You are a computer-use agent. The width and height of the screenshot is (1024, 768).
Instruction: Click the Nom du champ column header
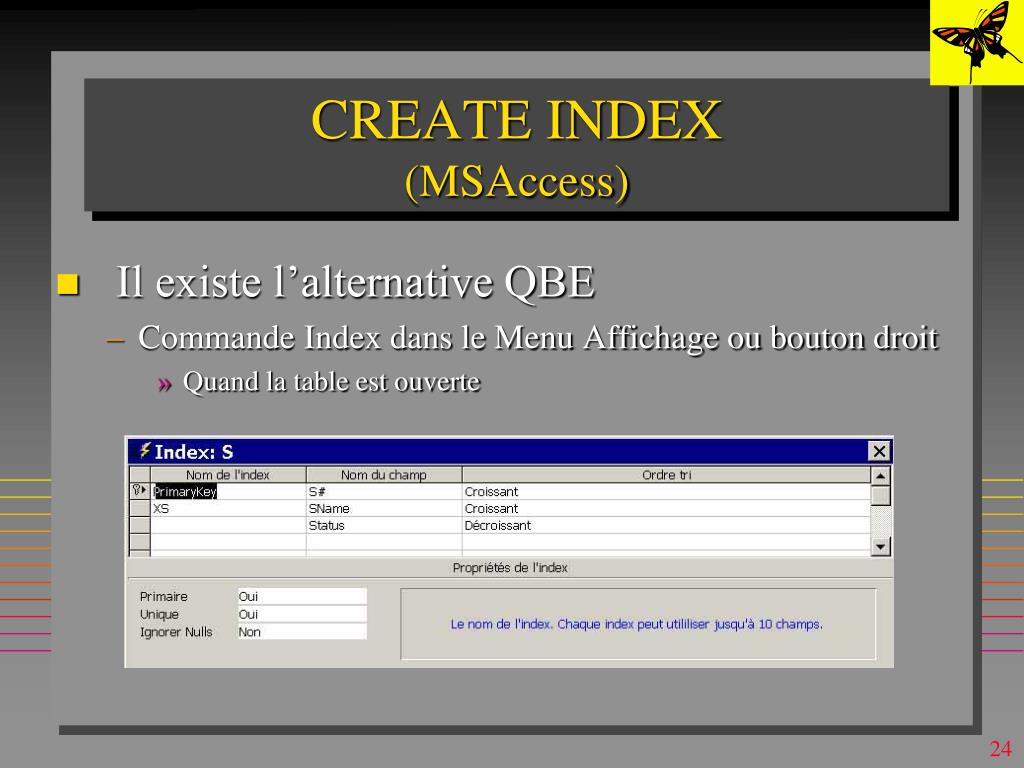pyautogui.click(x=384, y=475)
